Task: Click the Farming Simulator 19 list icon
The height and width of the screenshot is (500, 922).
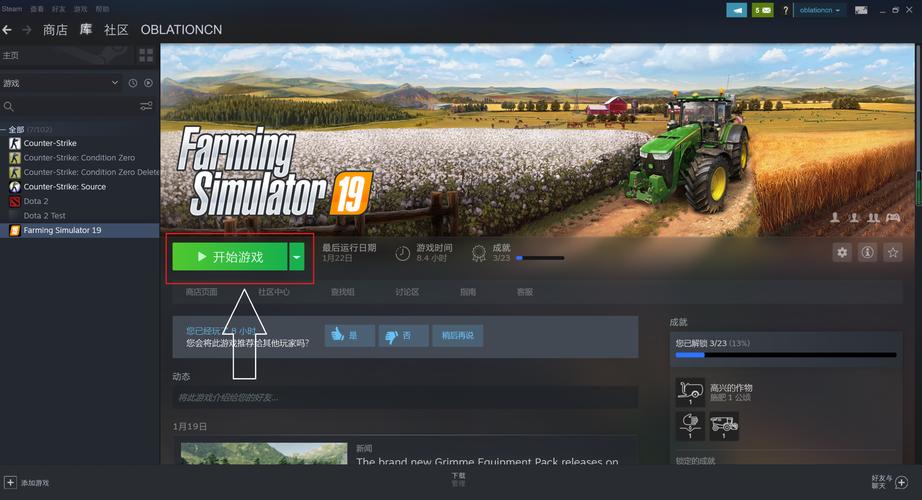Action: 15,230
